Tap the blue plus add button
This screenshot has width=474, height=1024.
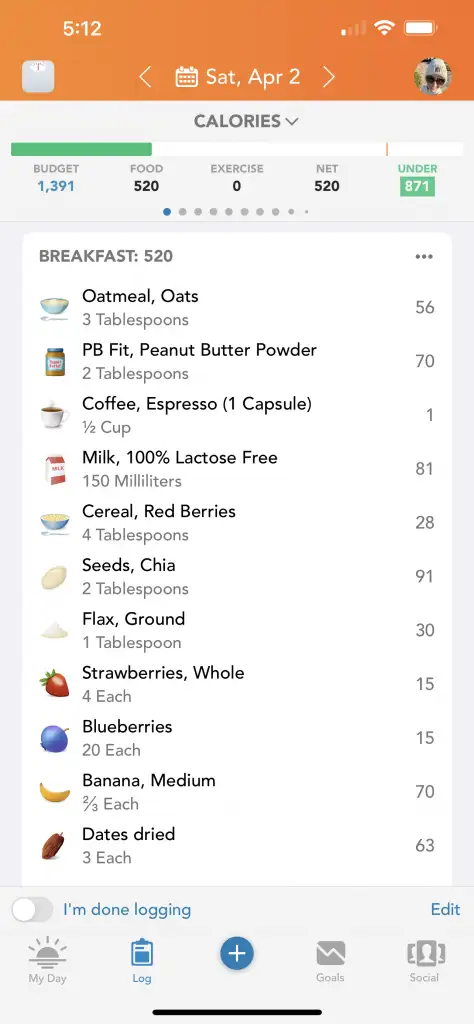coord(236,954)
